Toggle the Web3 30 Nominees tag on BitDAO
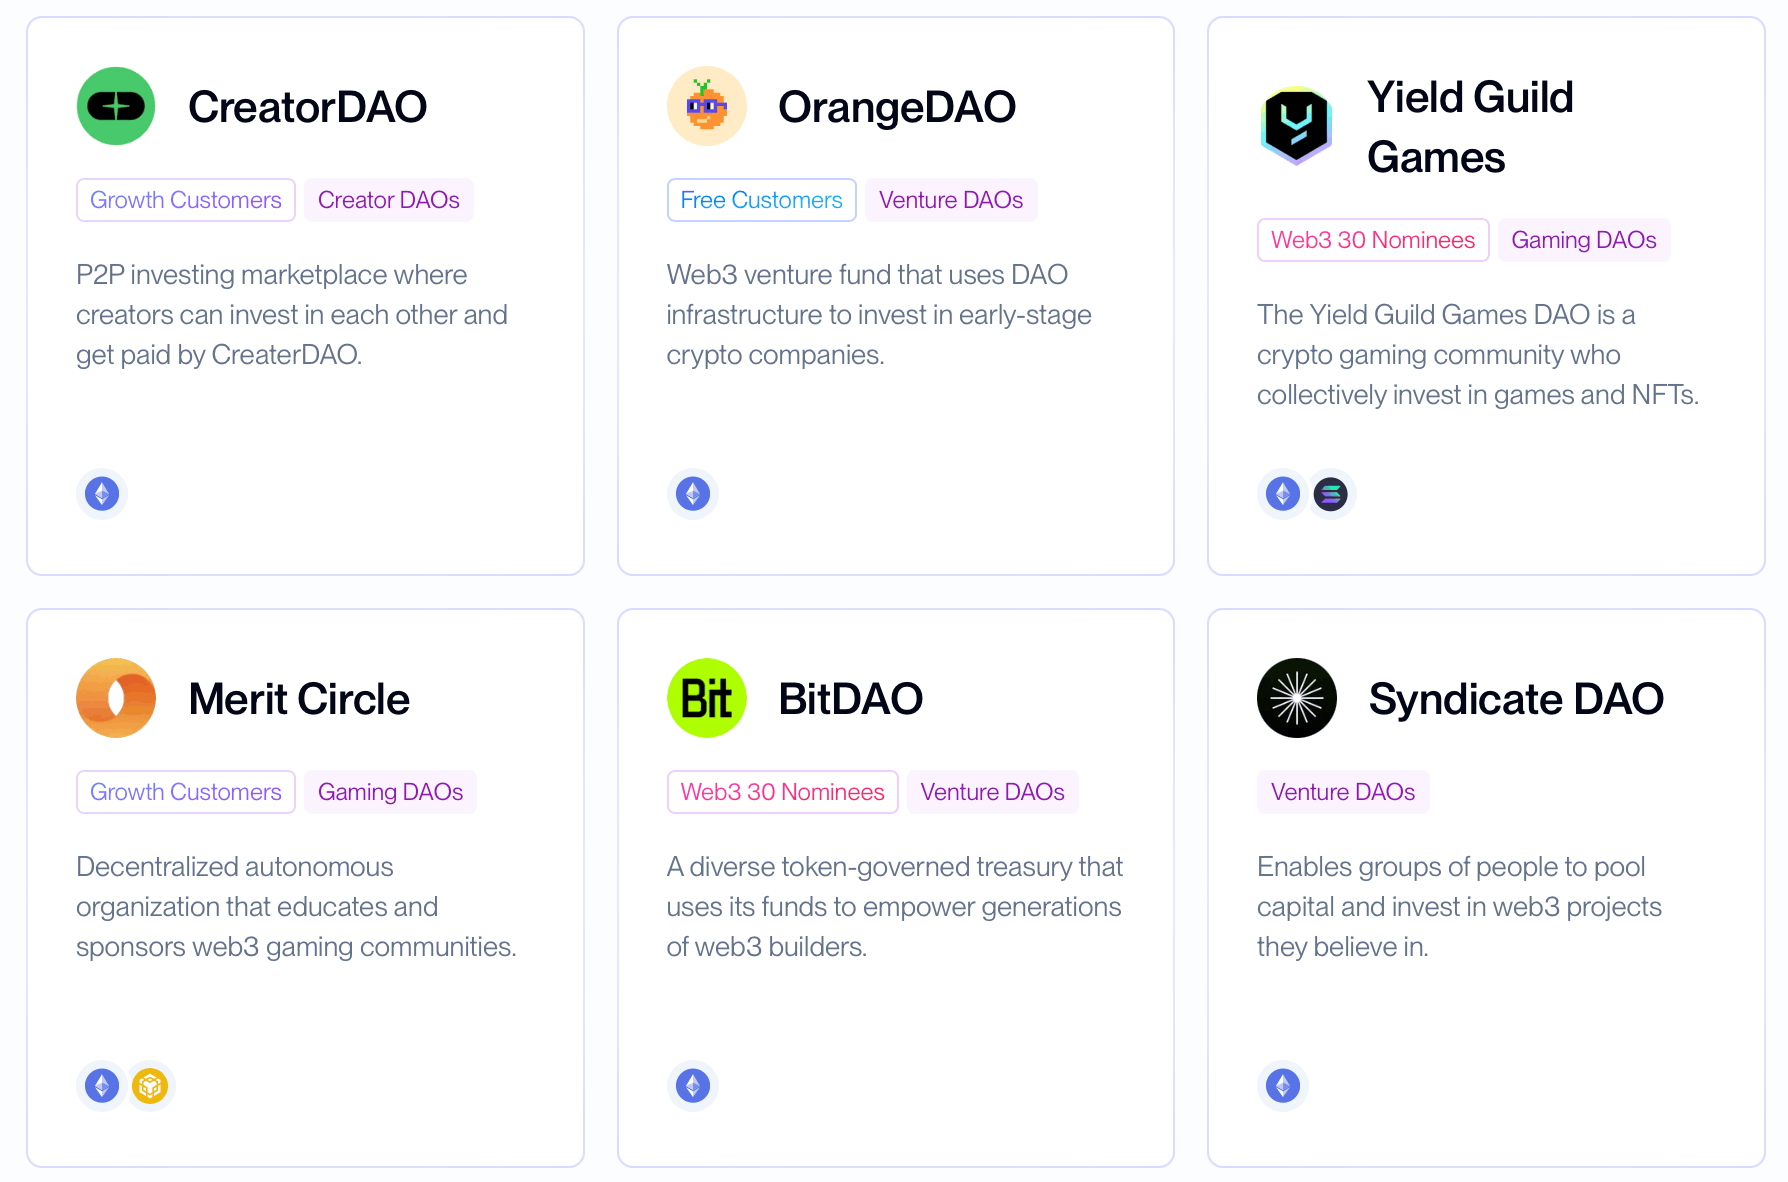Viewport: 1788px width, 1182px height. point(782,791)
